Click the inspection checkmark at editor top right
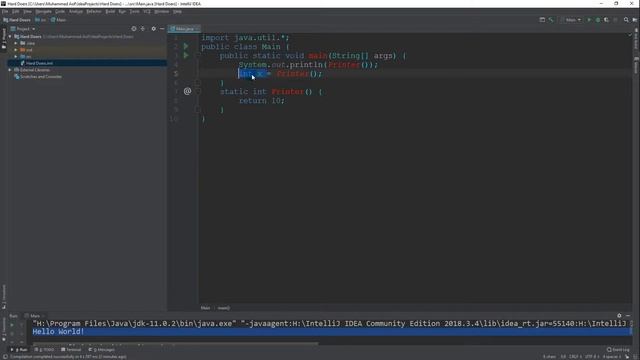Screen dimensions: 640x360 click(x=629, y=36)
